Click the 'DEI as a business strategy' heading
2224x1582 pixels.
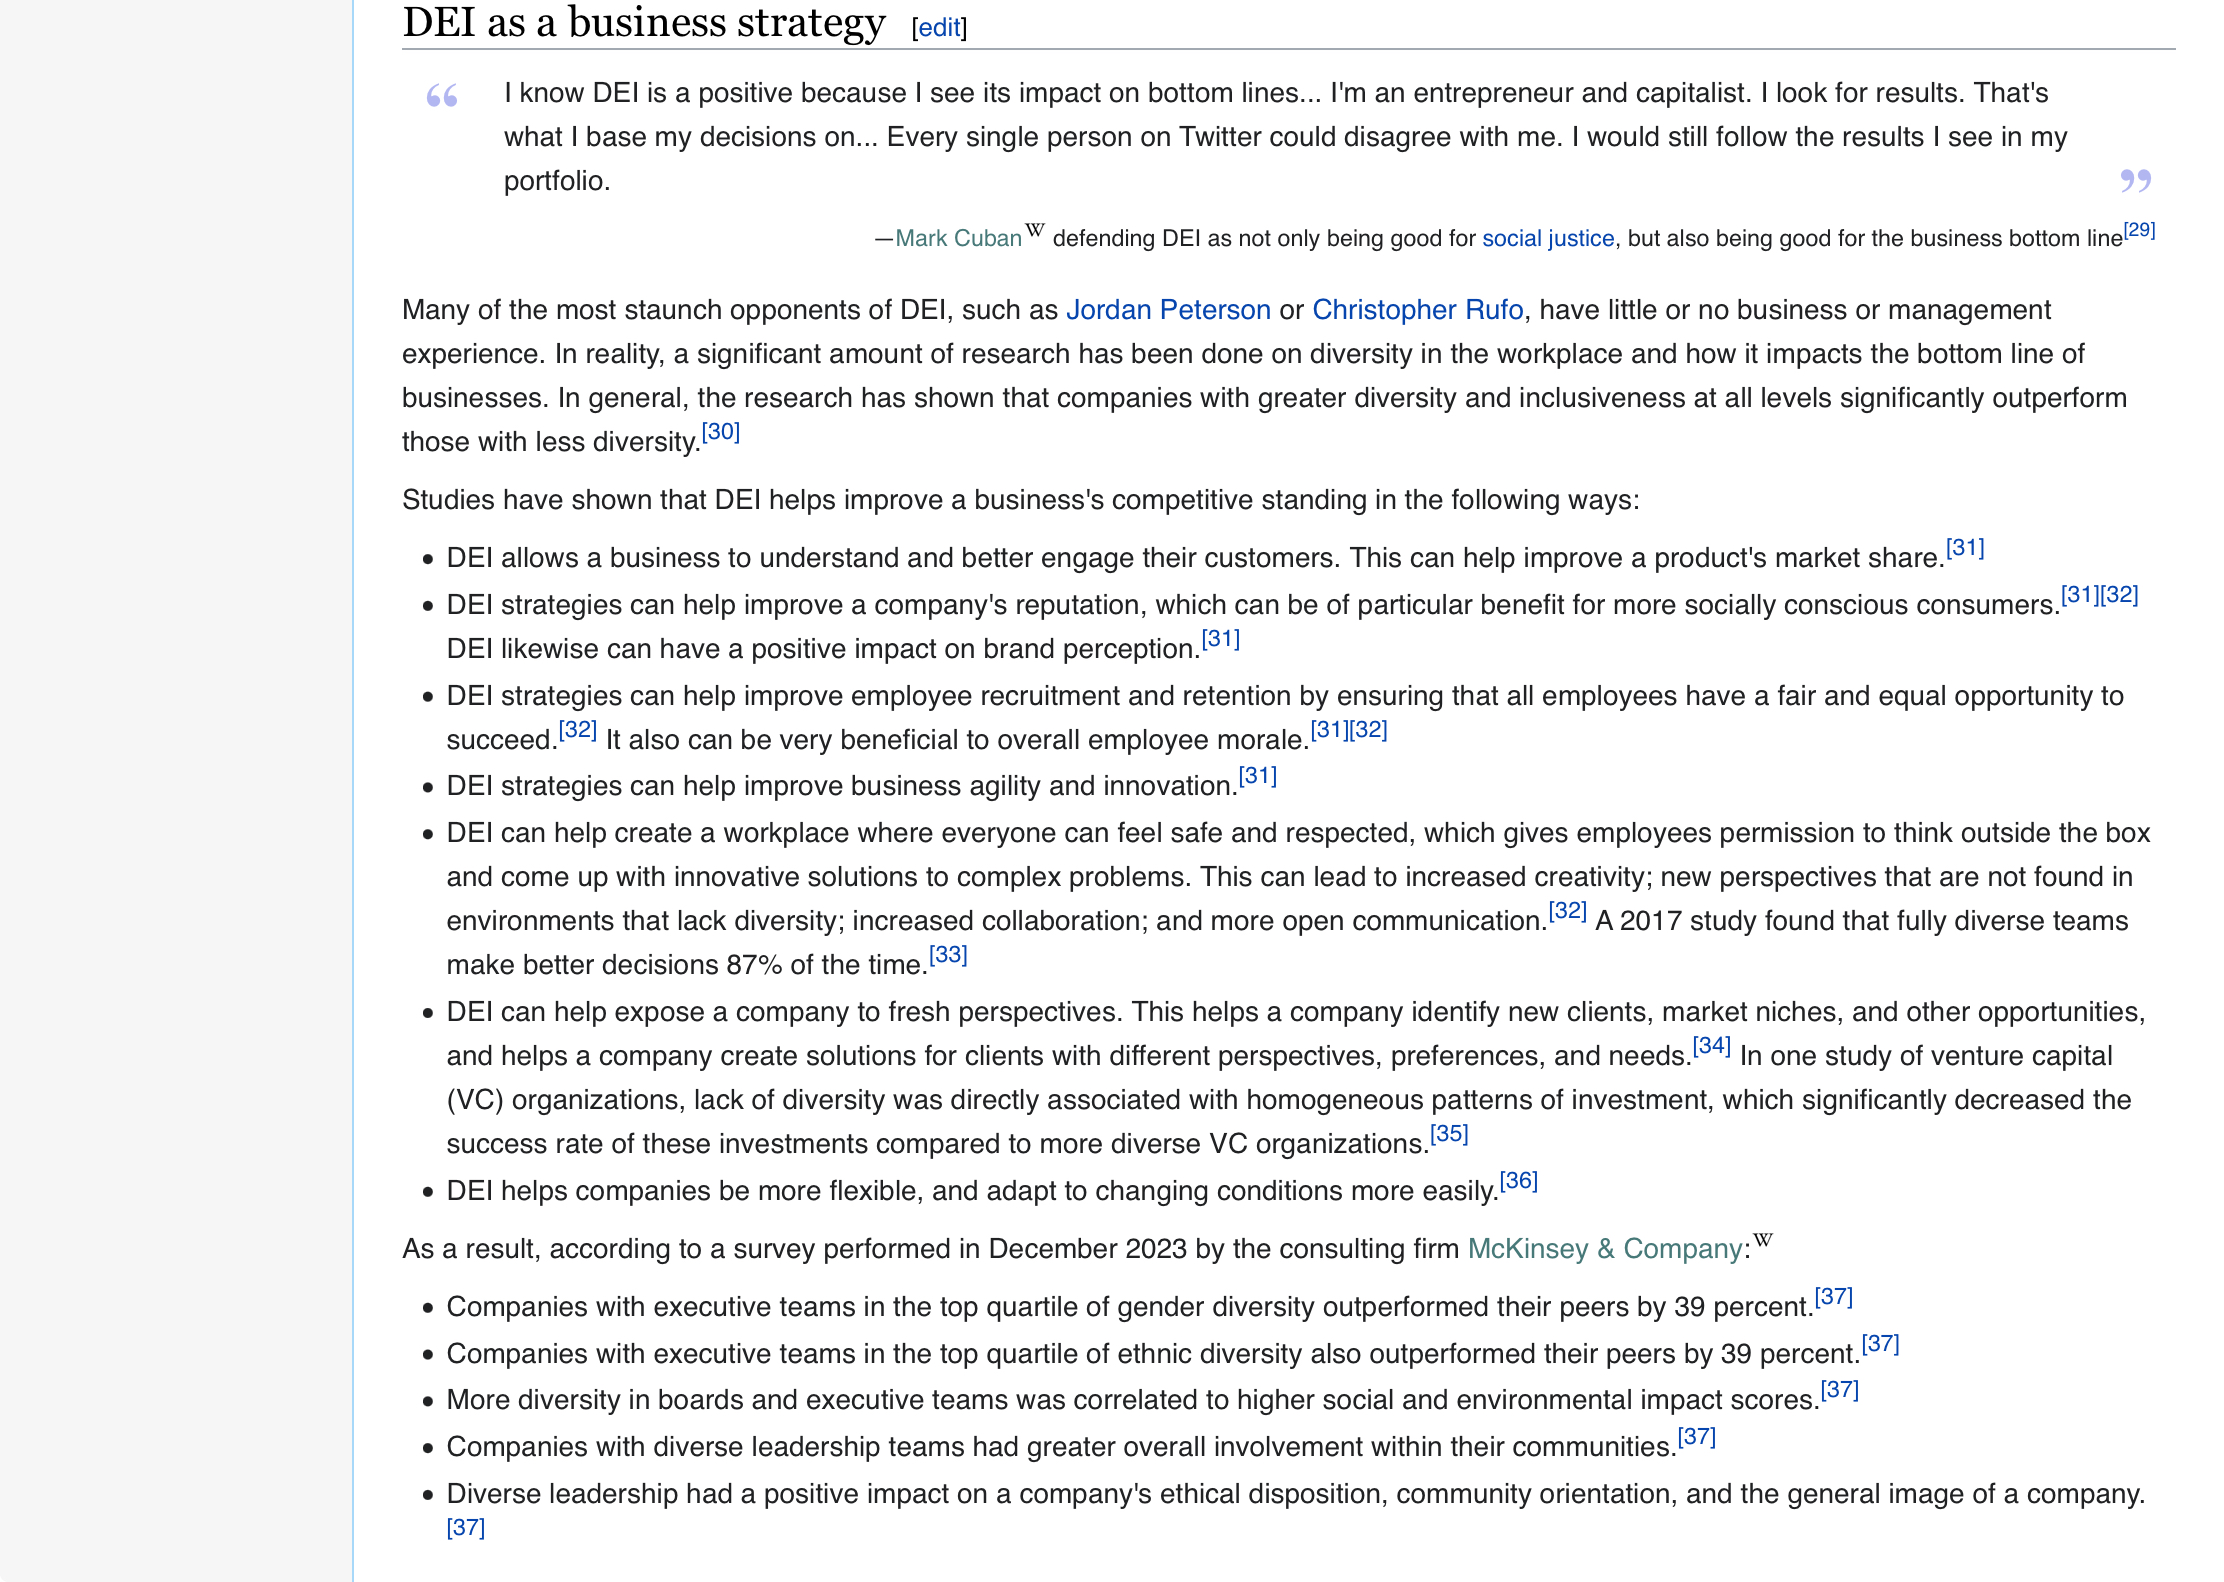click(x=644, y=22)
